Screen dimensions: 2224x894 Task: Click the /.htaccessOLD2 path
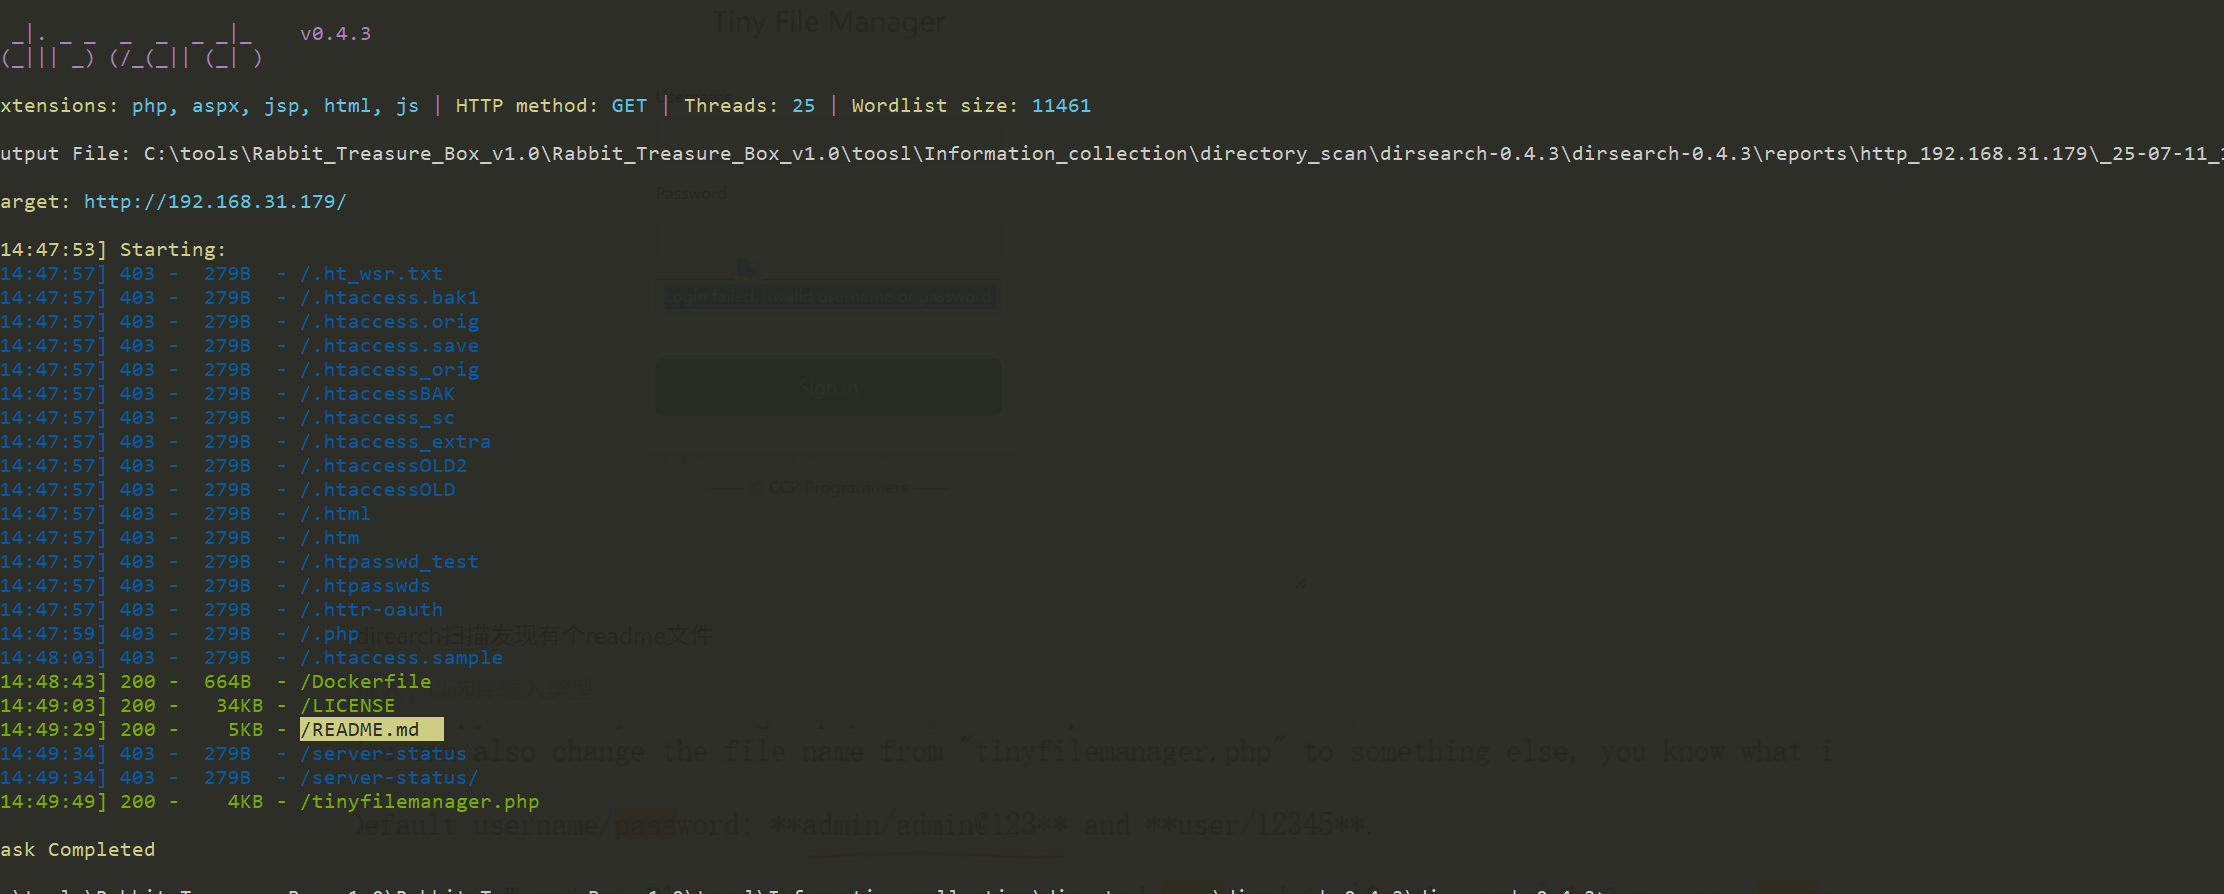click(384, 466)
